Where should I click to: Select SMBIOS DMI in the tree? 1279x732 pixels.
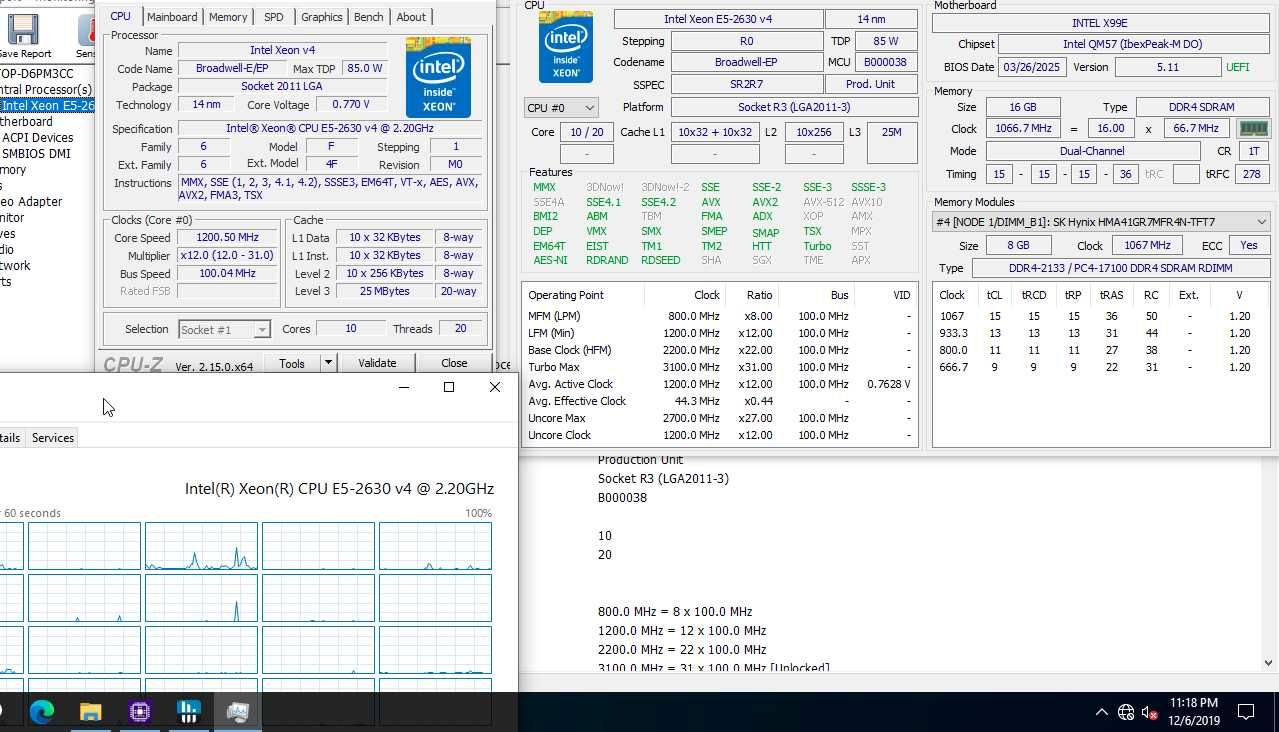click(35, 154)
